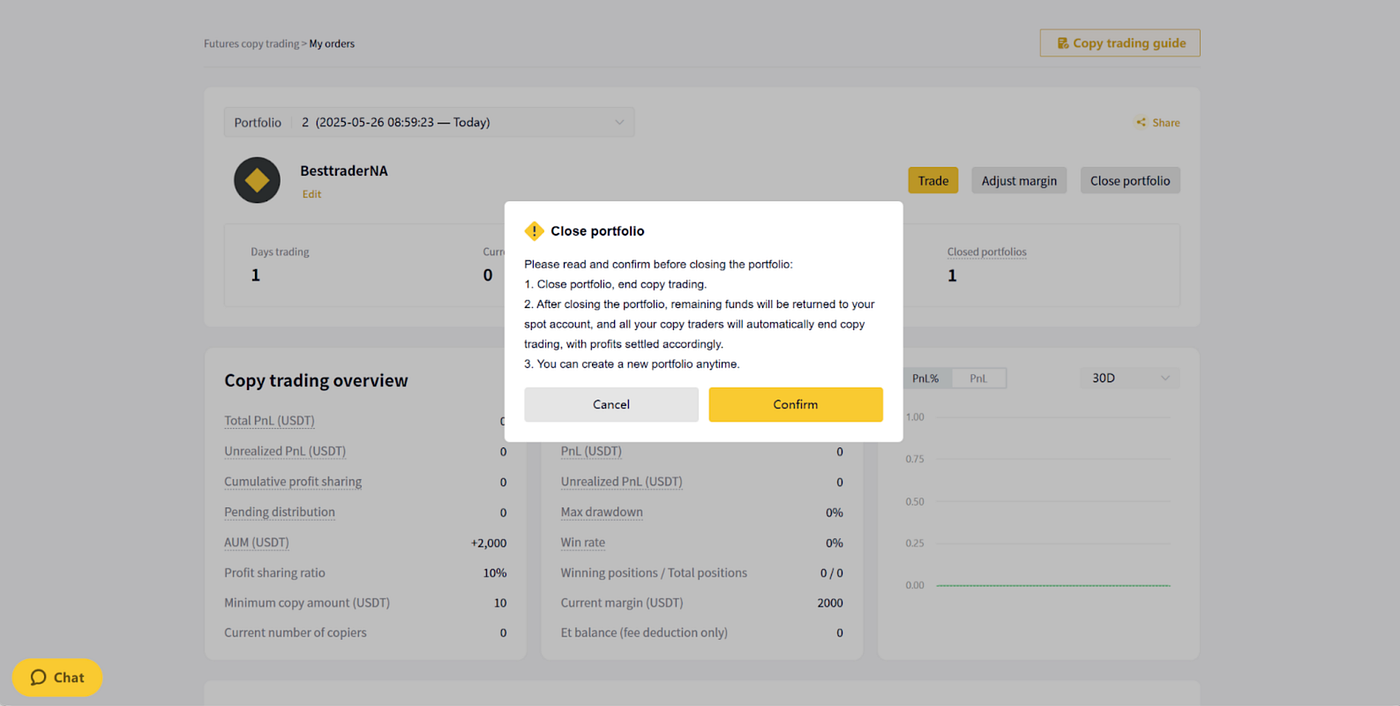Viewport: 1400px width, 706px height.
Task: Cancel the Close portfolio dialog
Action: click(x=611, y=404)
